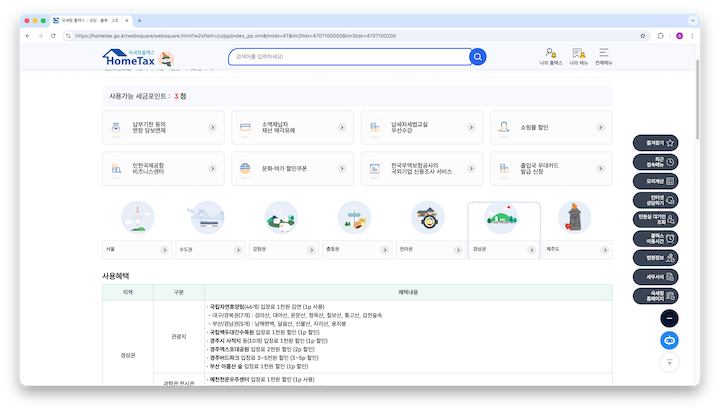
Task: Click the Seoul tower illustration
Action: (137, 217)
